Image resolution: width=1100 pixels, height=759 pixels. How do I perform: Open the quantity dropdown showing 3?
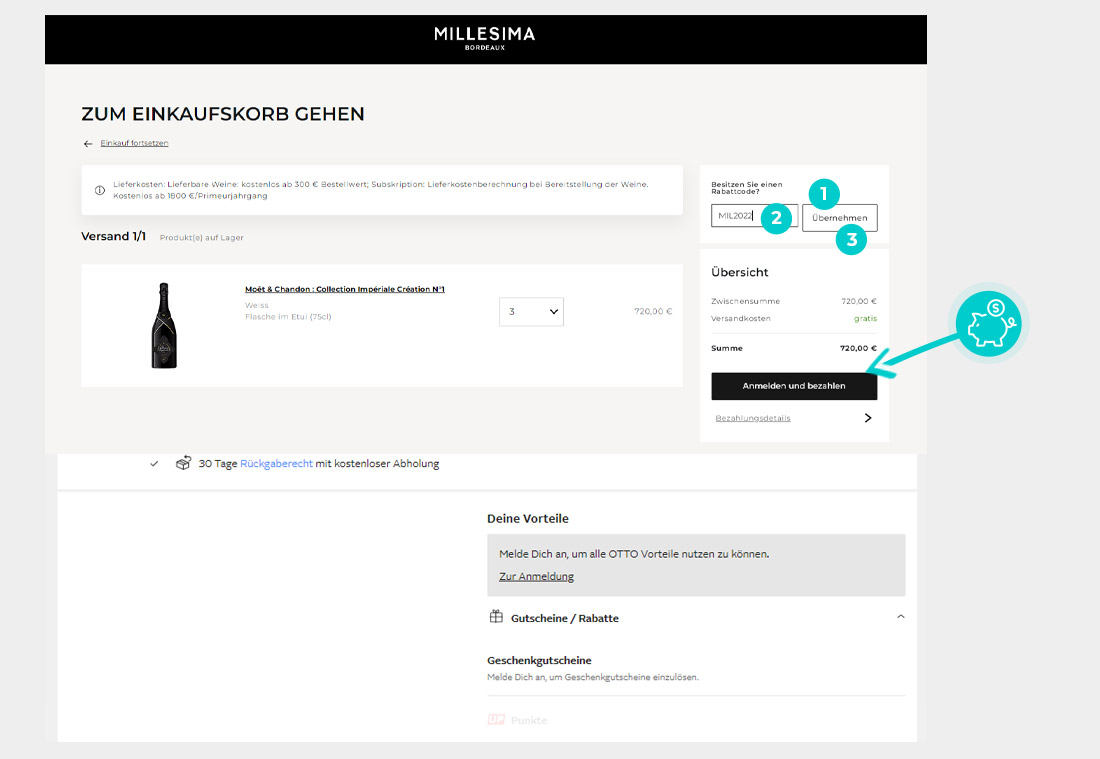[531, 311]
